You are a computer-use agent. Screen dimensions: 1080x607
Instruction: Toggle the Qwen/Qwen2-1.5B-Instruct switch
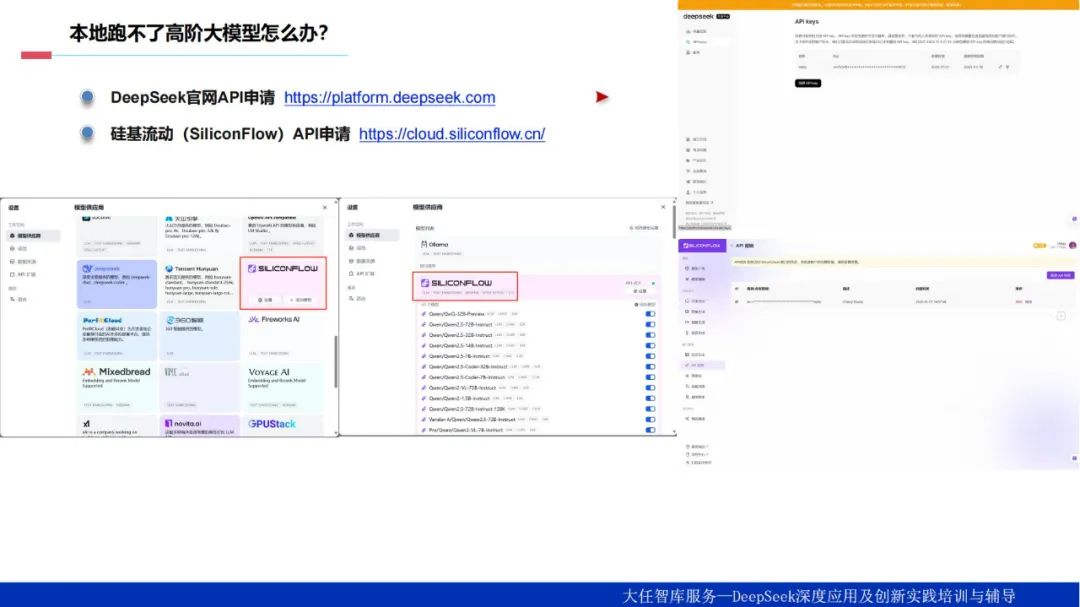click(x=650, y=398)
